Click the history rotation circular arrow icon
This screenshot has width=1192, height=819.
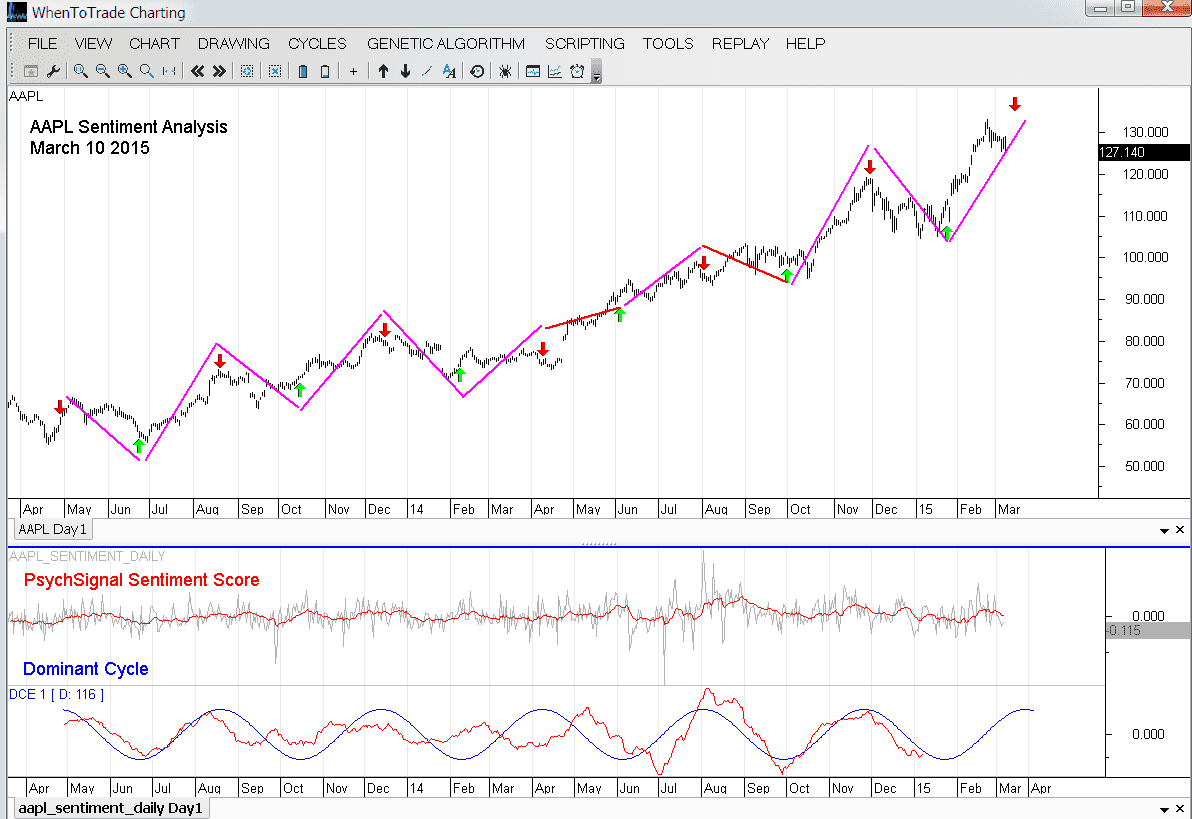click(x=477, y=70)
